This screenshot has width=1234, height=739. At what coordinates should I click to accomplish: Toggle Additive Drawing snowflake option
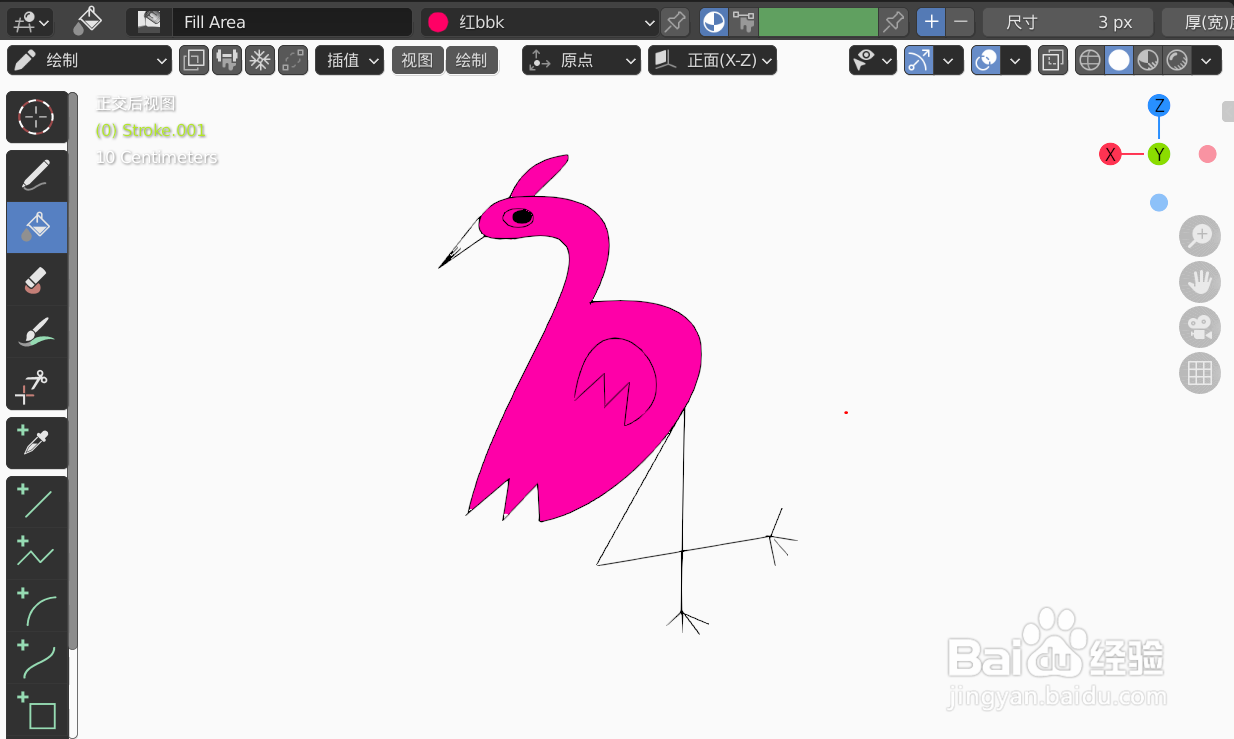tap(260, 60)
